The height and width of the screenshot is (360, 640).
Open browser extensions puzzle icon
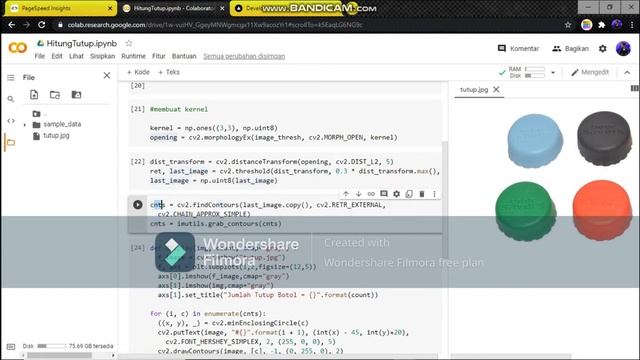click(602, 25)
